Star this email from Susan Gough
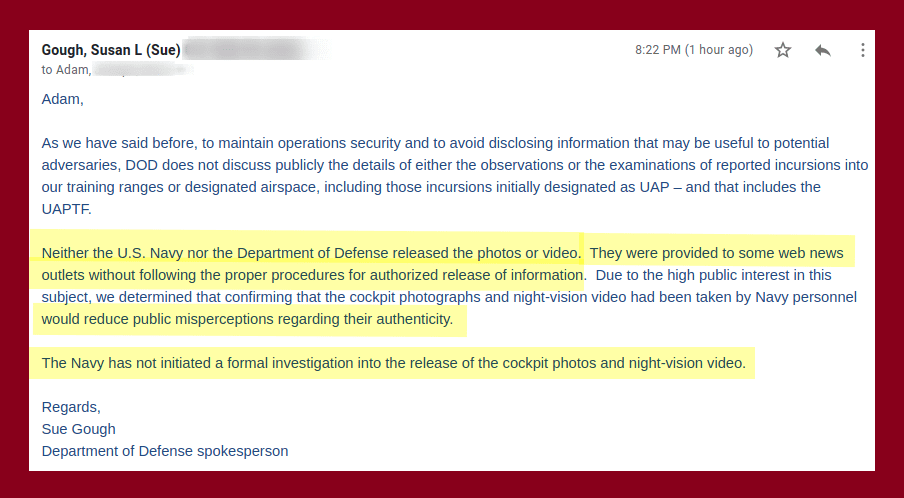This screenshot has height=498, width=904. [782, 50]
